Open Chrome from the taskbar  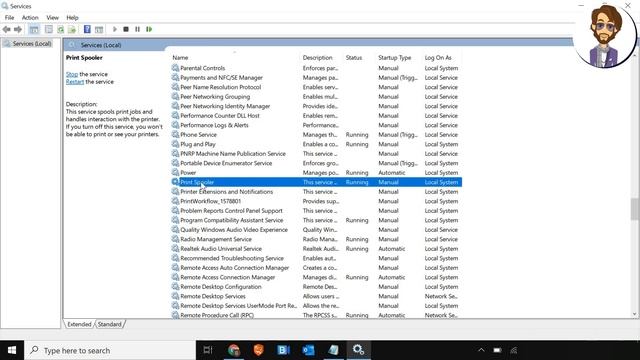(233, 350)
